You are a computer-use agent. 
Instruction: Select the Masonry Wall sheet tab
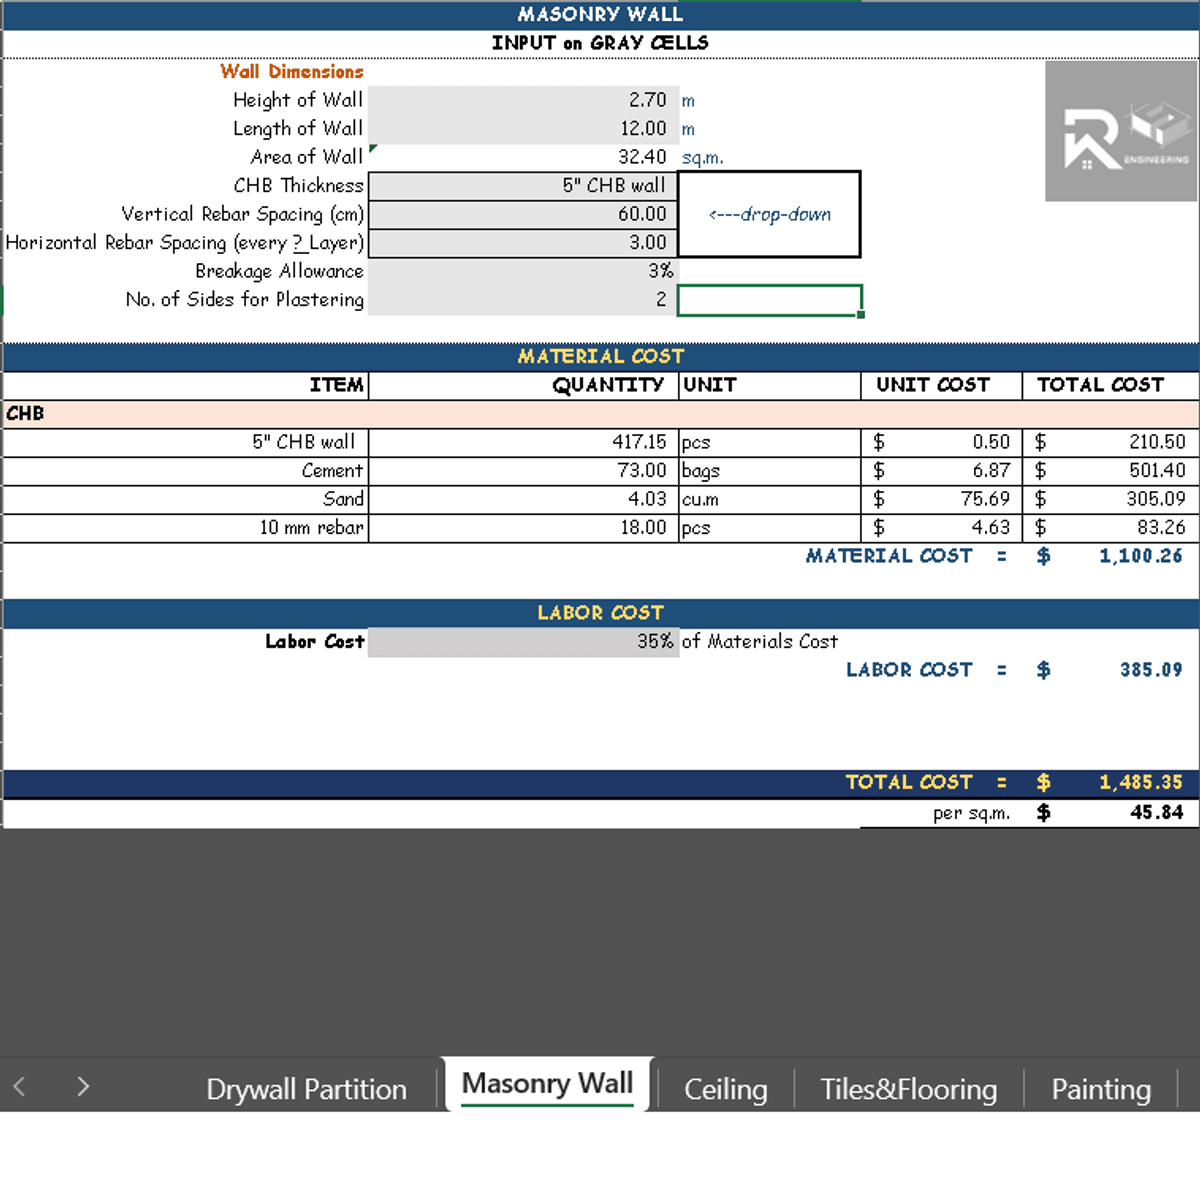coord(547,1084)
